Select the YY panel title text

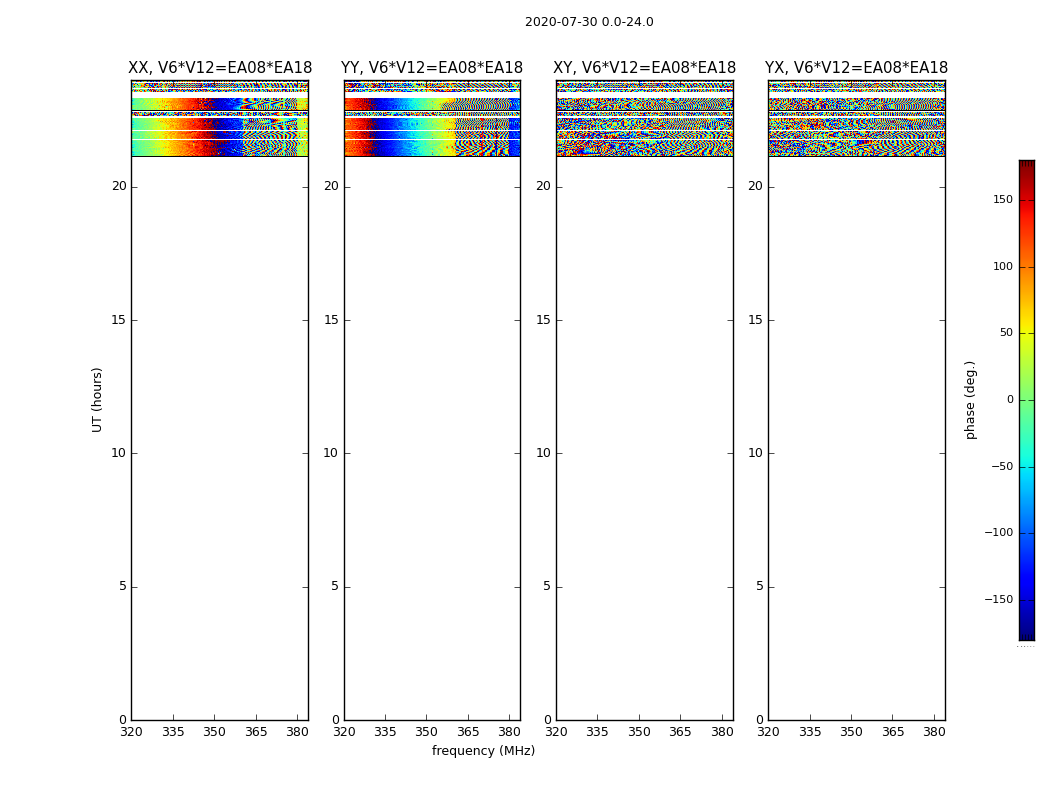(x=432, y=68)
